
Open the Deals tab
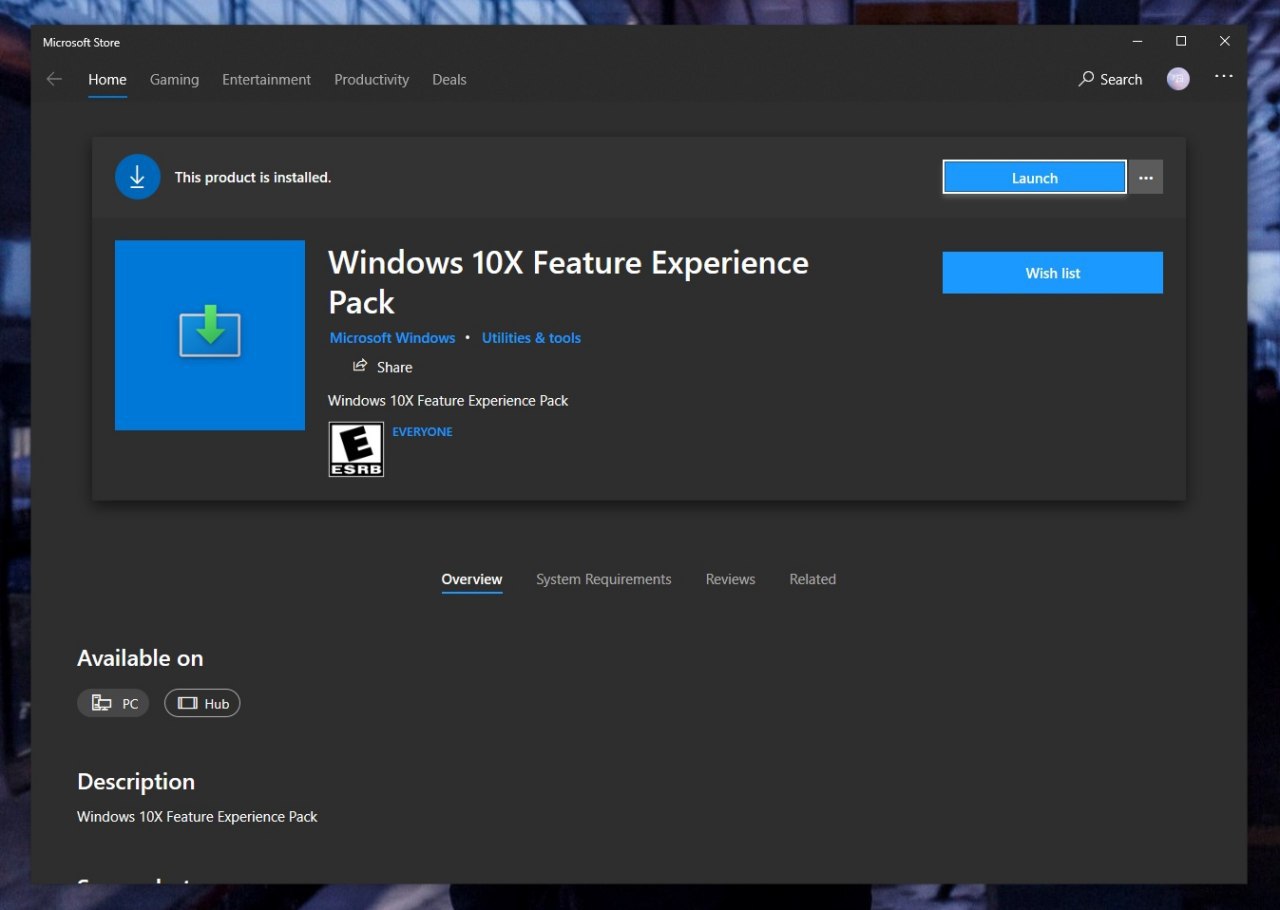[x=449, y=79]
